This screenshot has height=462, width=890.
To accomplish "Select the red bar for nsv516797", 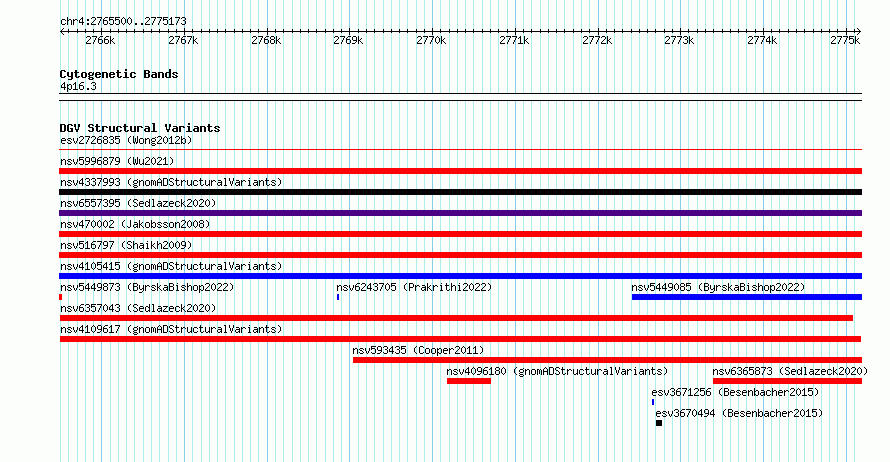I will (x=460, y=255).
